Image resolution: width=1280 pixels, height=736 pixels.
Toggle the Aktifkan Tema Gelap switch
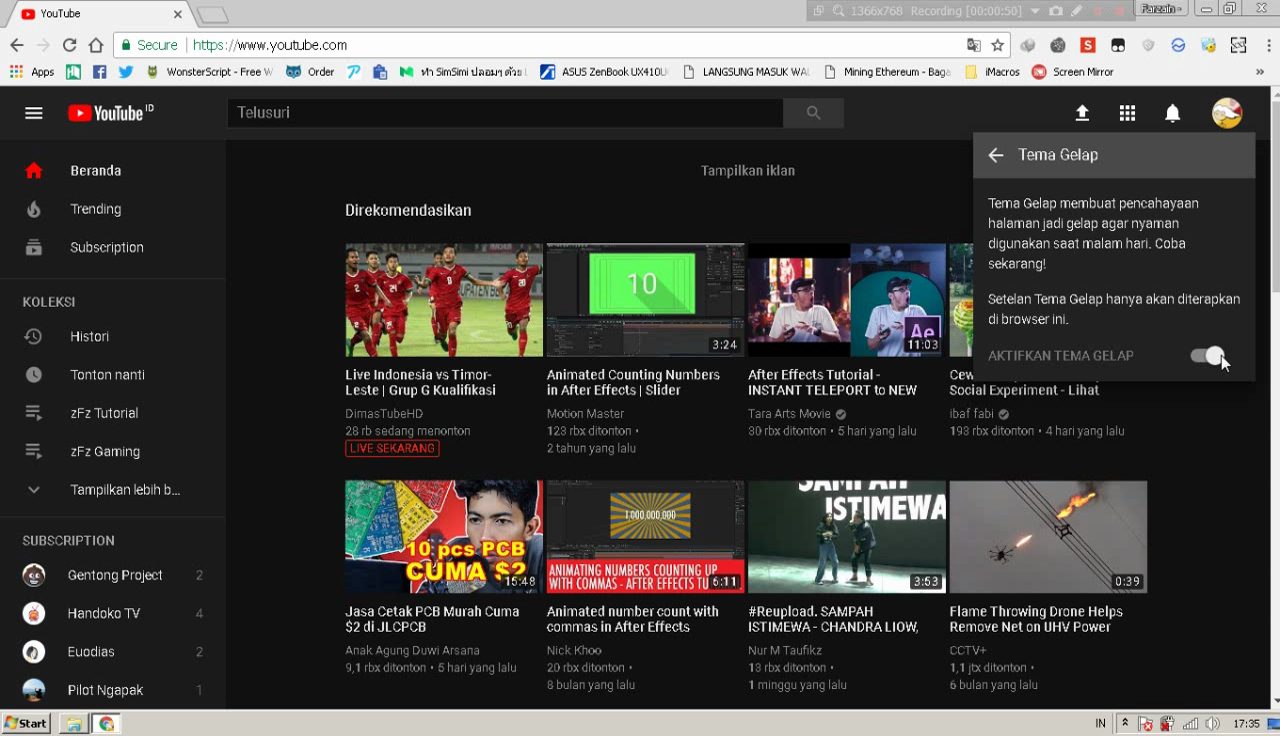[x=1208, y=356]
